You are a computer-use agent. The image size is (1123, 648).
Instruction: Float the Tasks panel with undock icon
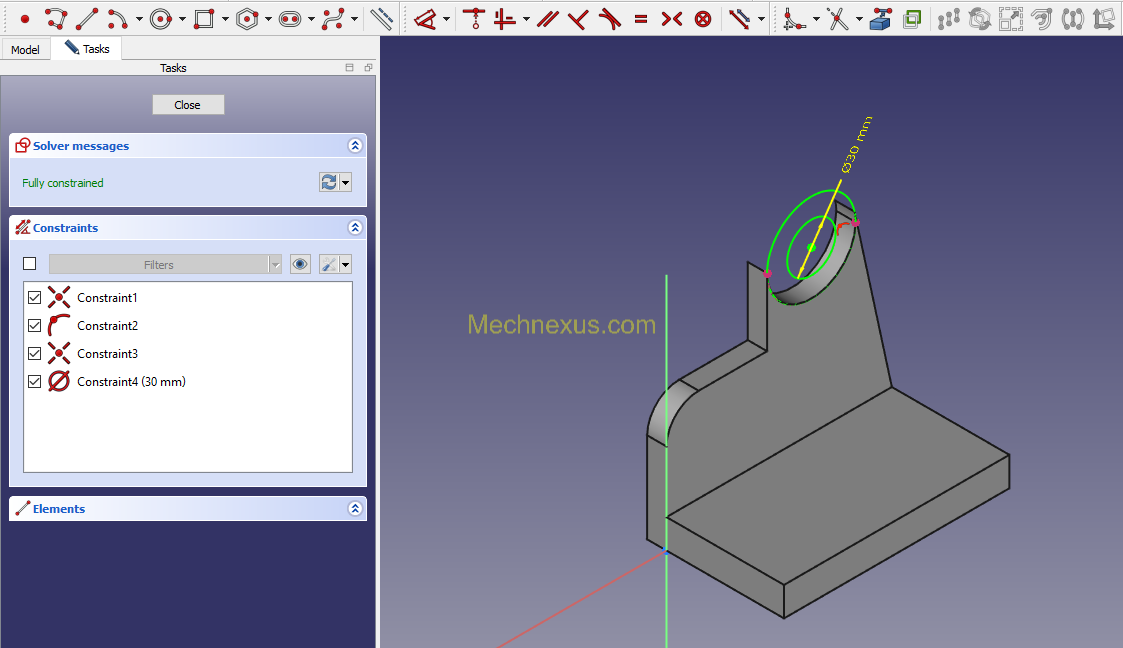368,67
